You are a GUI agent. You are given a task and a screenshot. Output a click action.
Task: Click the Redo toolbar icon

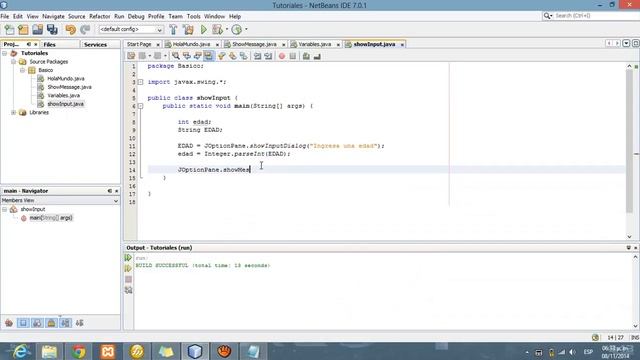tap(85, 29)
